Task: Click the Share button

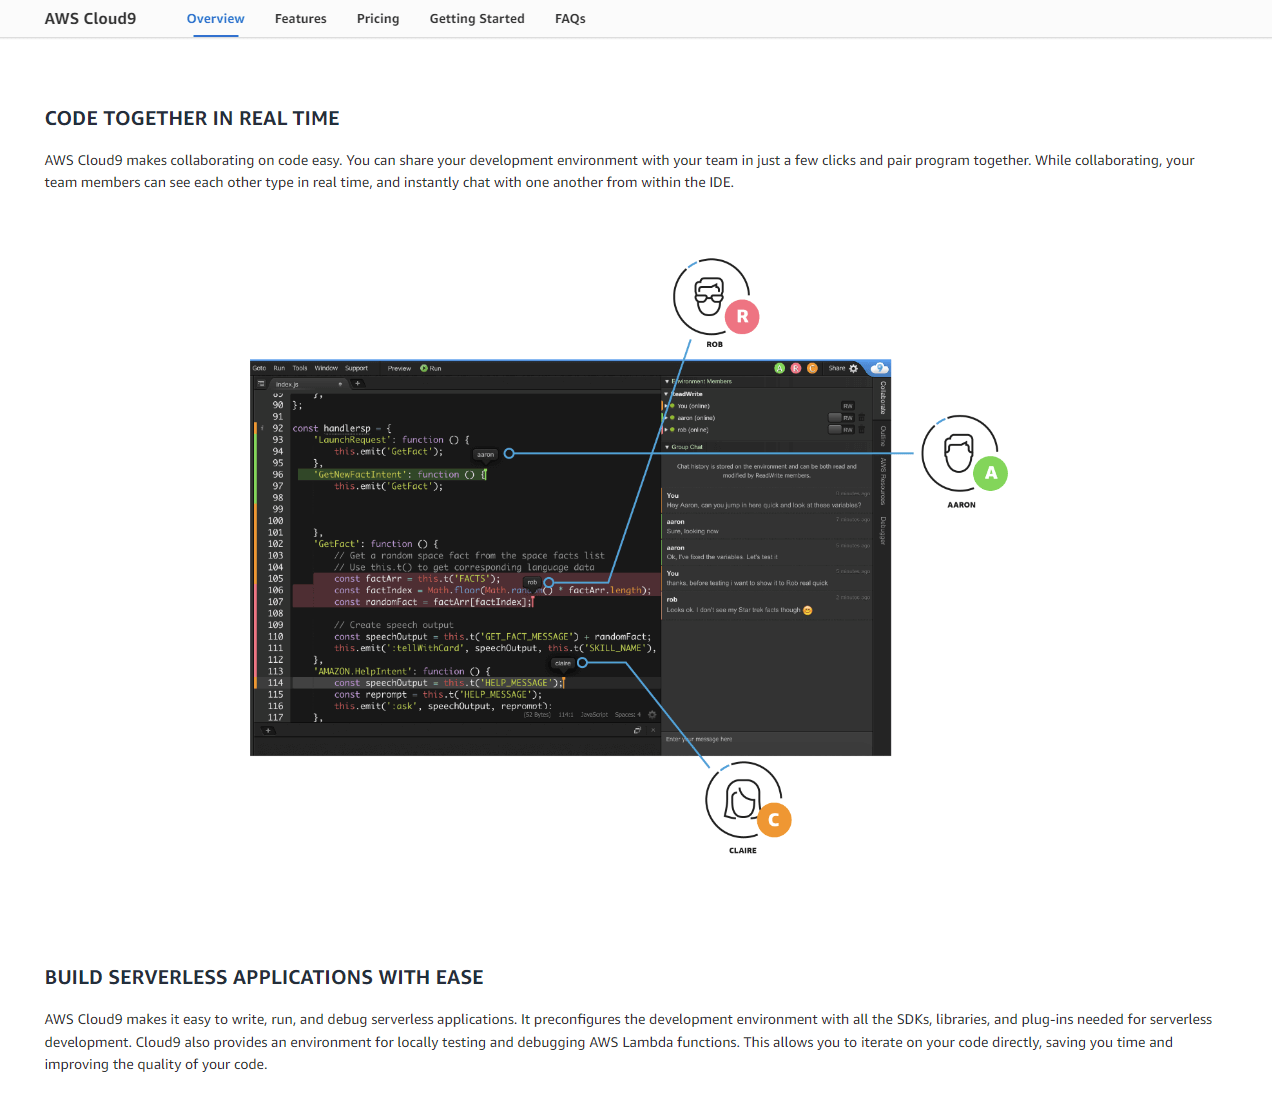Action: 837,368
